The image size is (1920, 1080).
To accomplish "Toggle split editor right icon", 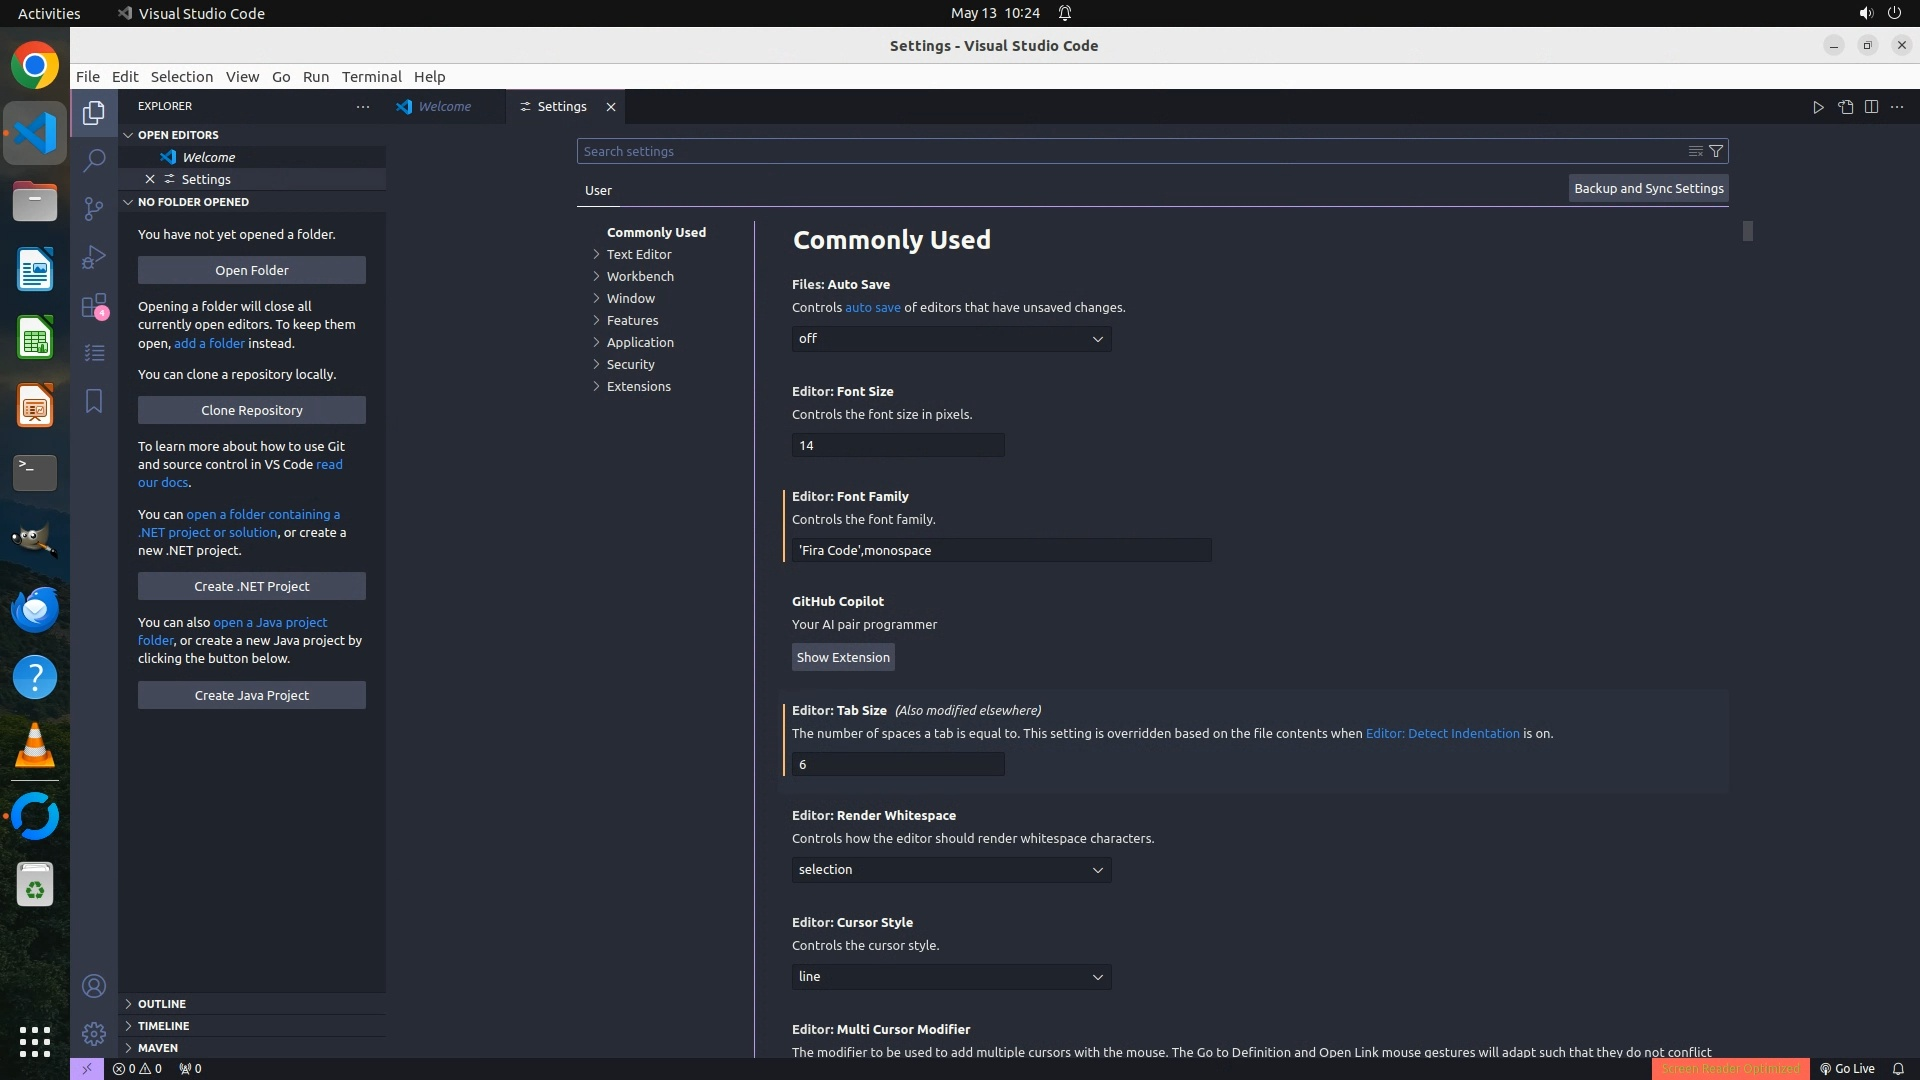I will [1871, 107].
